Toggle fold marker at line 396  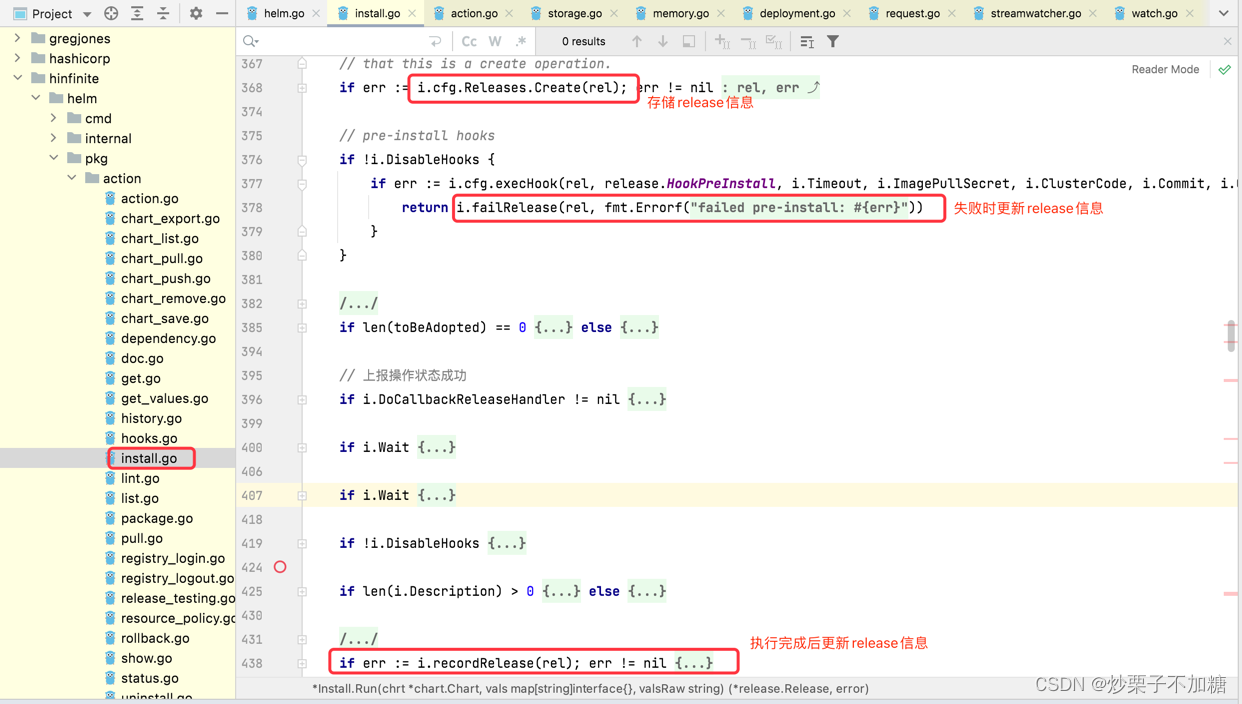(302, 400)
